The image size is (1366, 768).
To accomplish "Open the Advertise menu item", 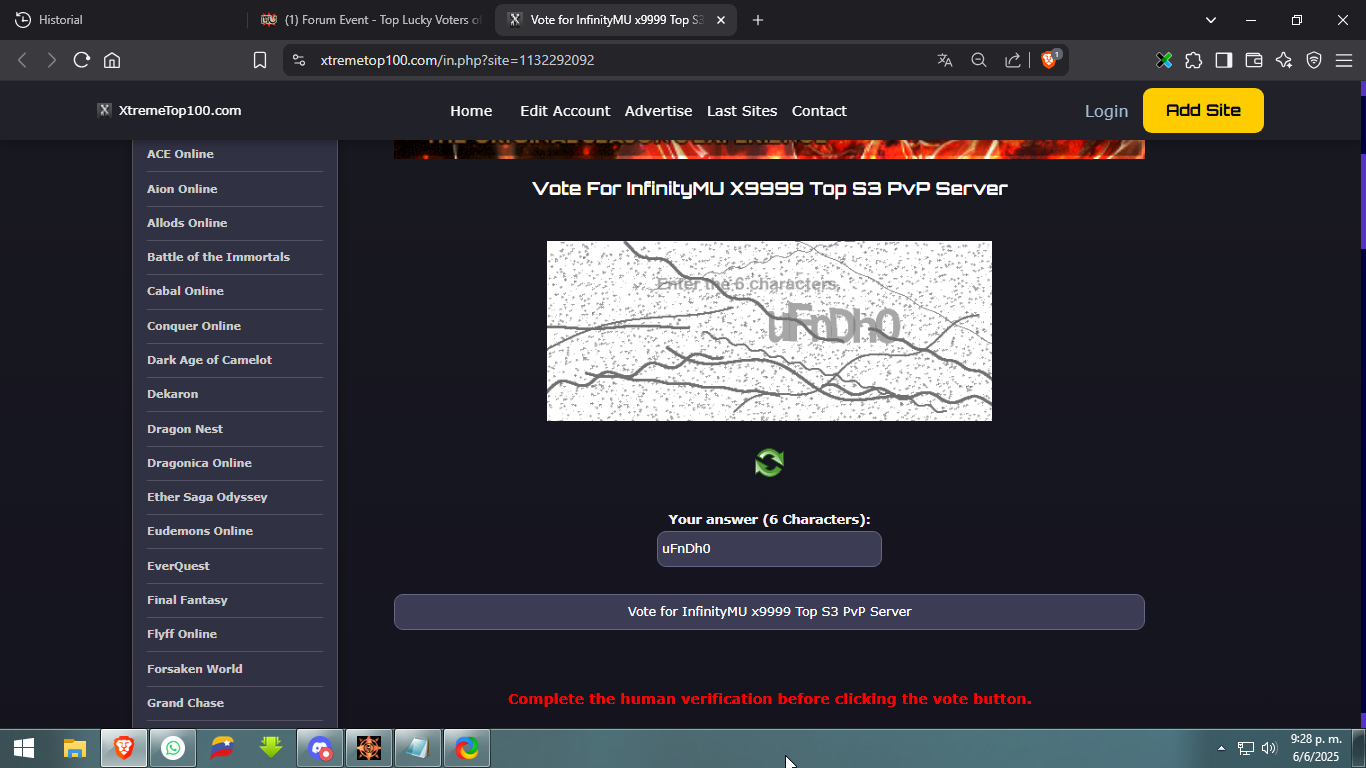I will pyautogui.click(x=659, y=111).
